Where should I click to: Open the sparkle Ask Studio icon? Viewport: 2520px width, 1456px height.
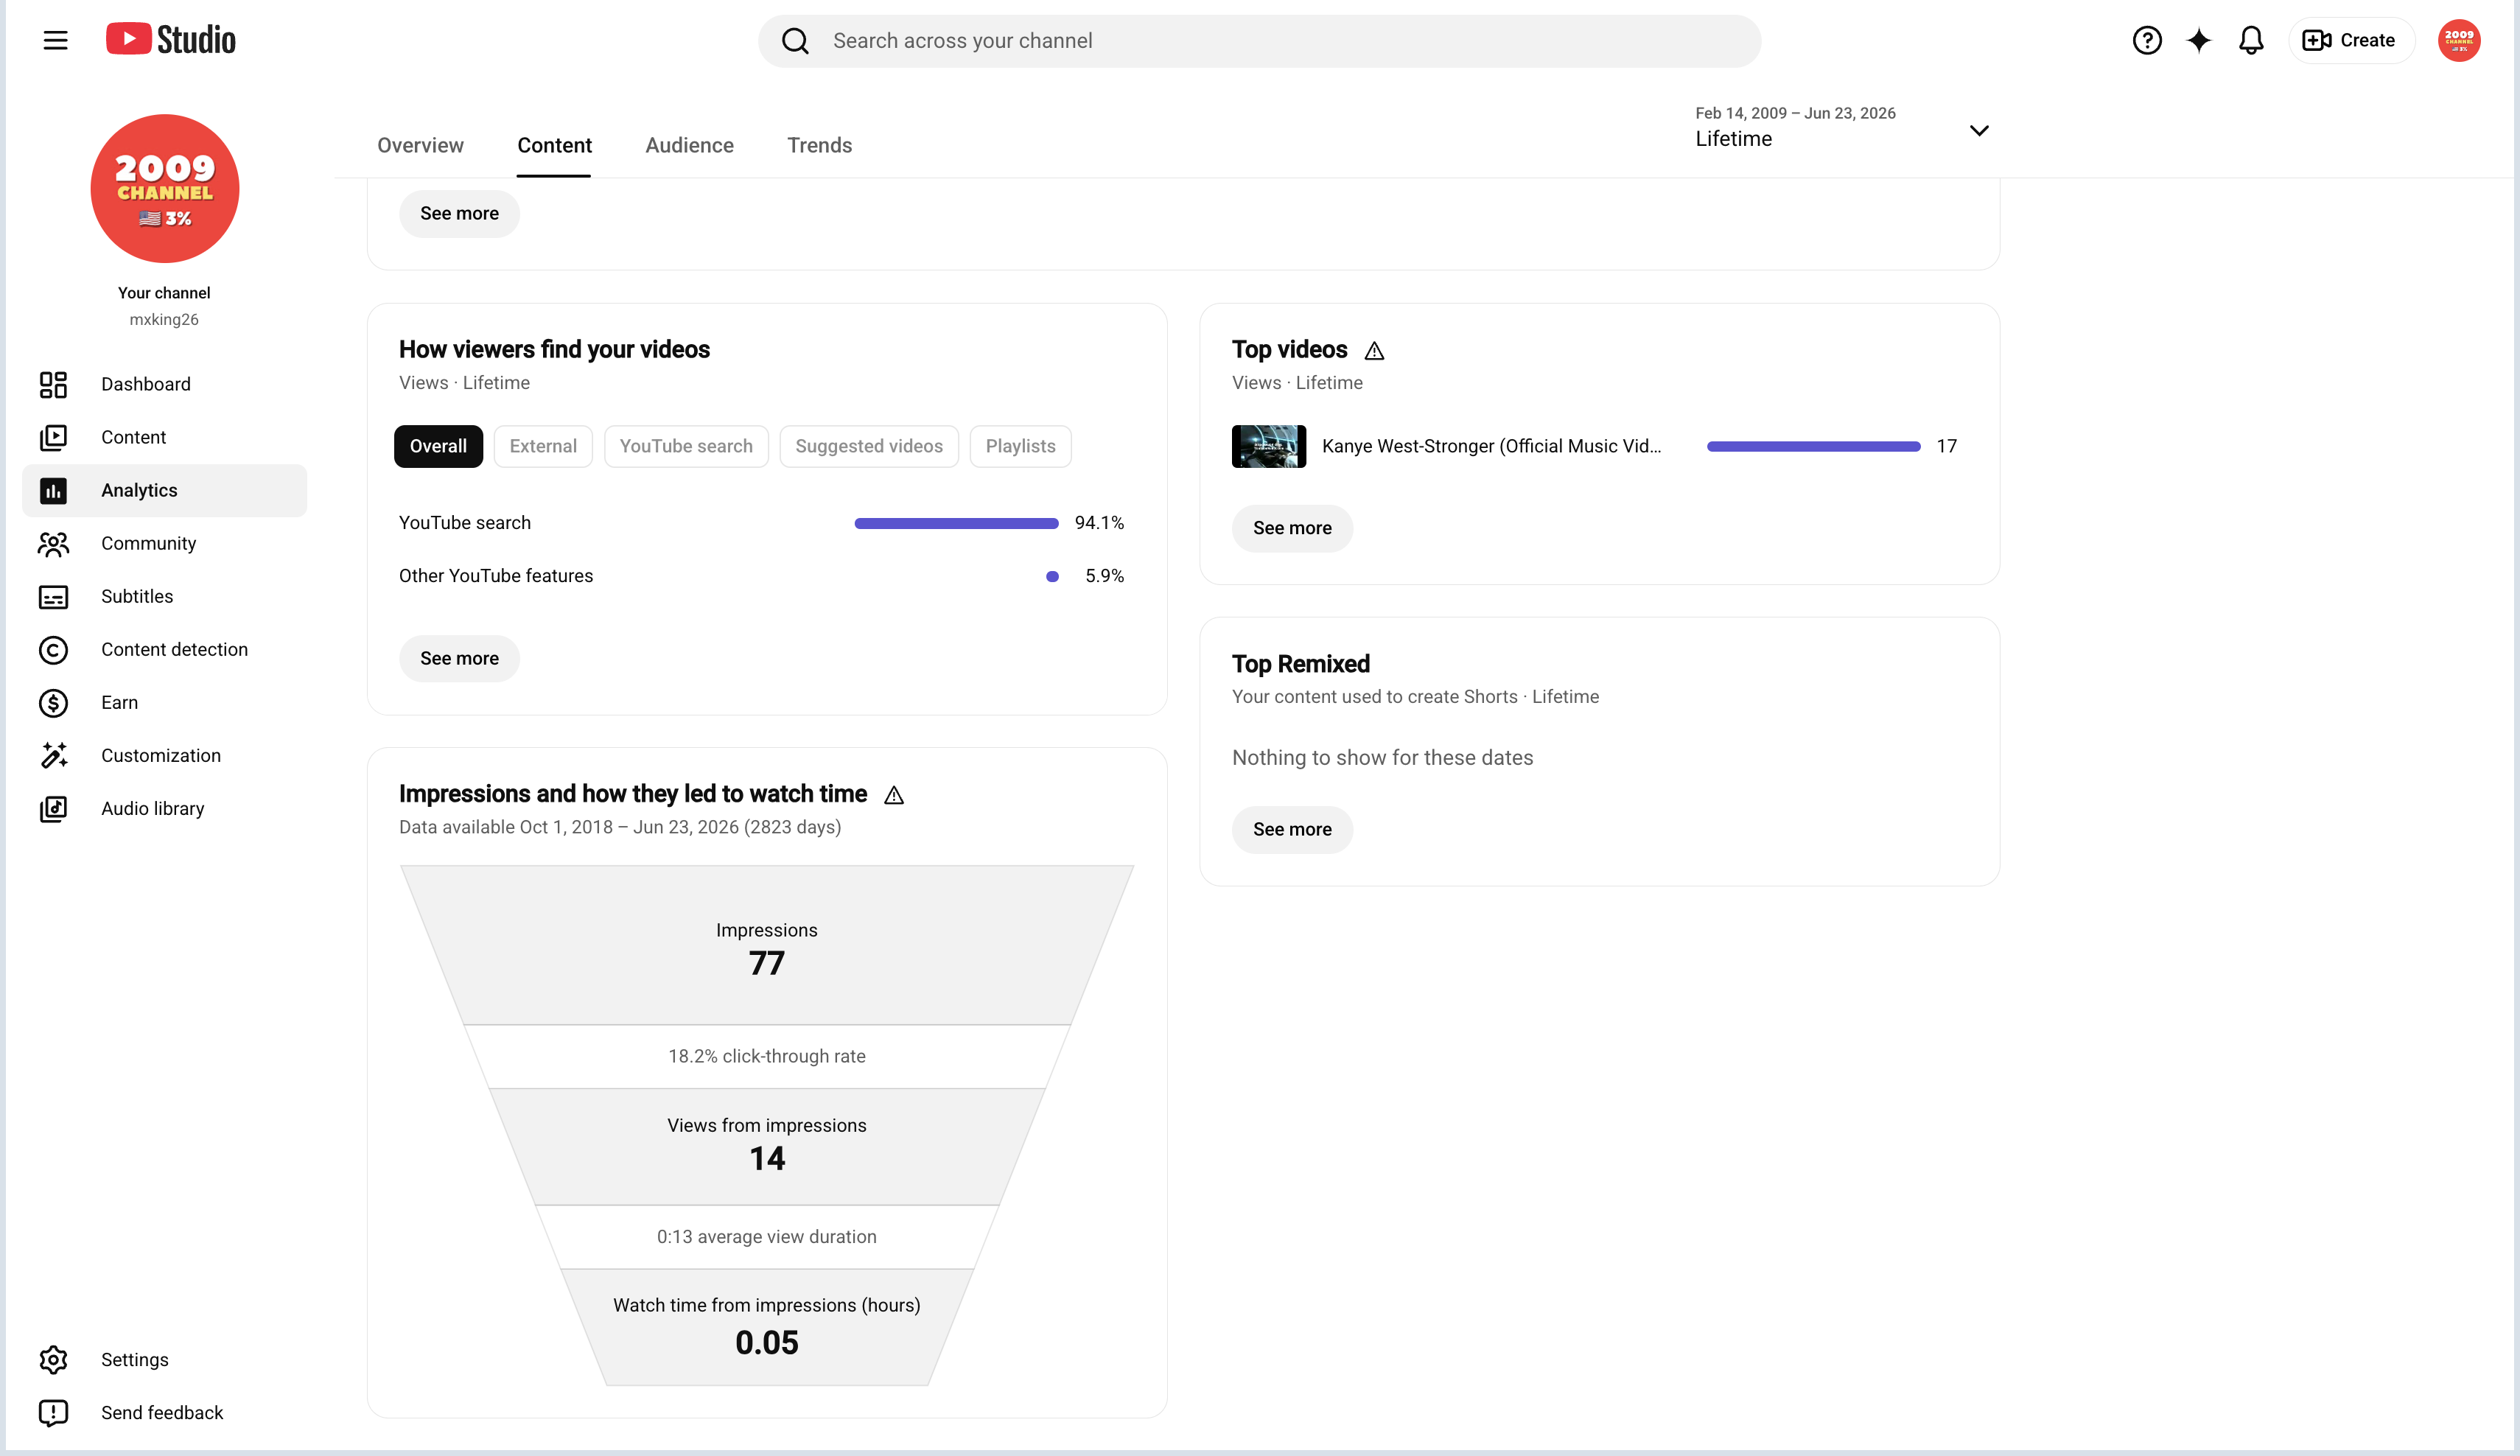2198,40
